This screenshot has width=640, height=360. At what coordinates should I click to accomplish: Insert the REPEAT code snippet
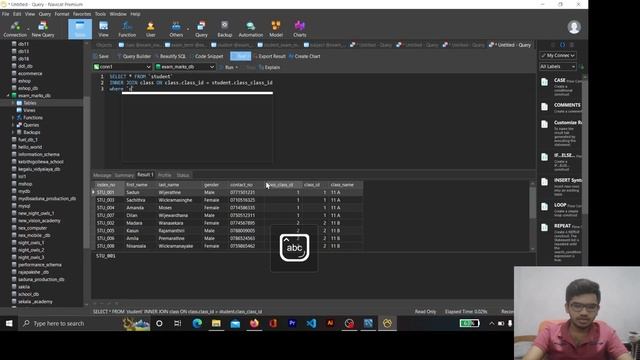coord(561,242)
